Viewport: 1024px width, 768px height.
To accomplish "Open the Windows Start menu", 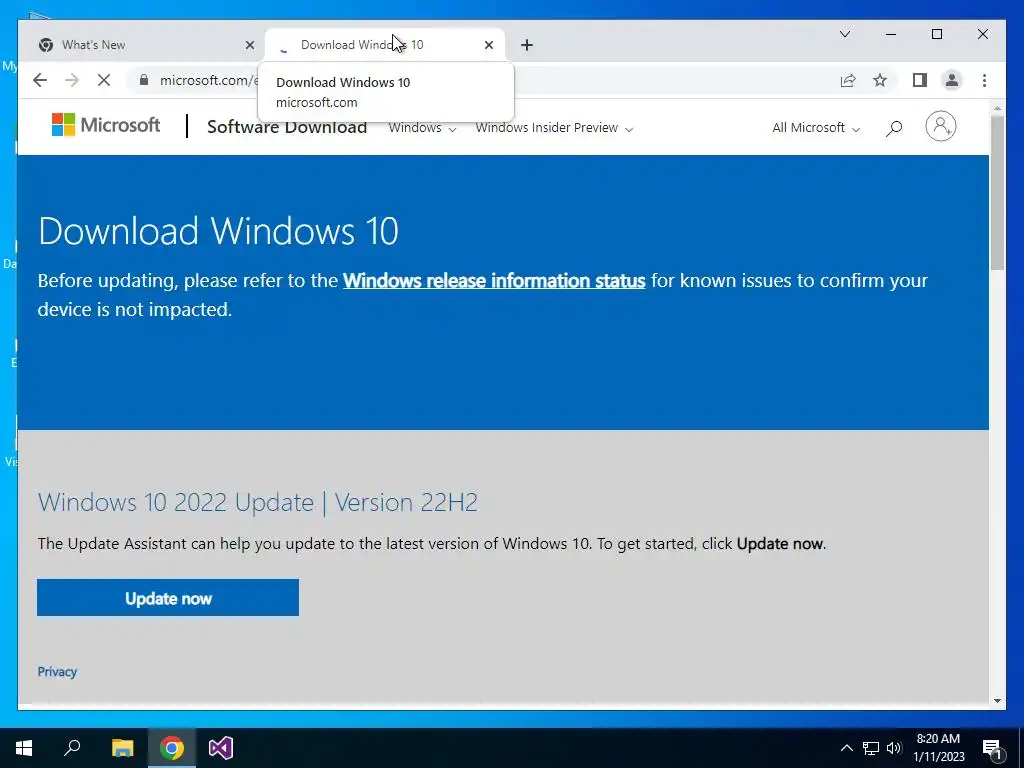I will pos(24,748).
